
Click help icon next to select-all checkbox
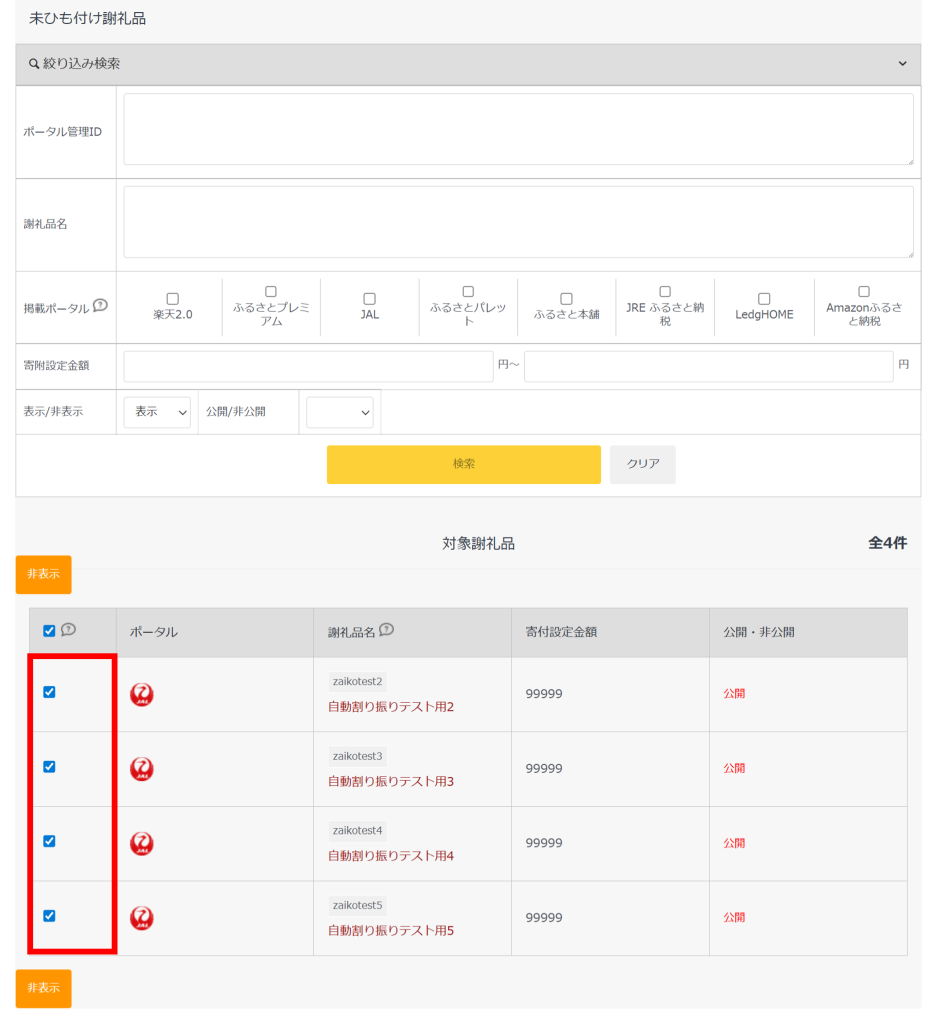coord(68,630)
